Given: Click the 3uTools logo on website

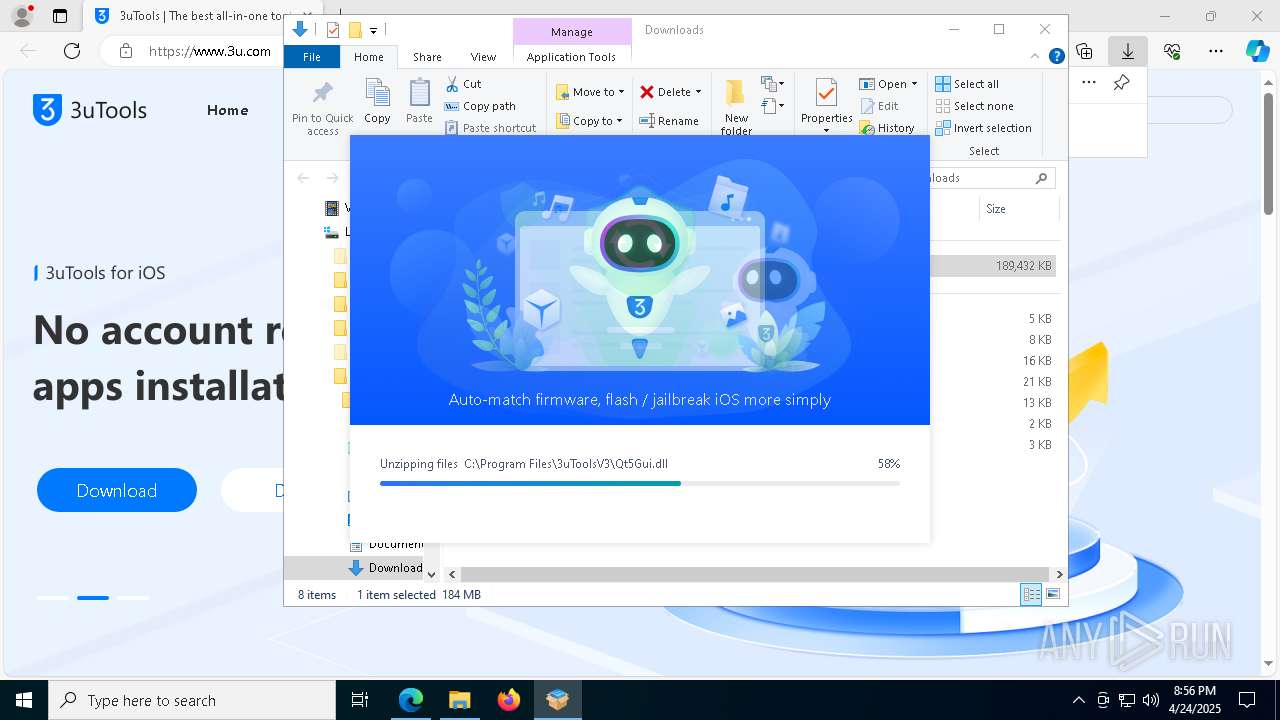Looking at the screenshot, I should tap(90, 110).
